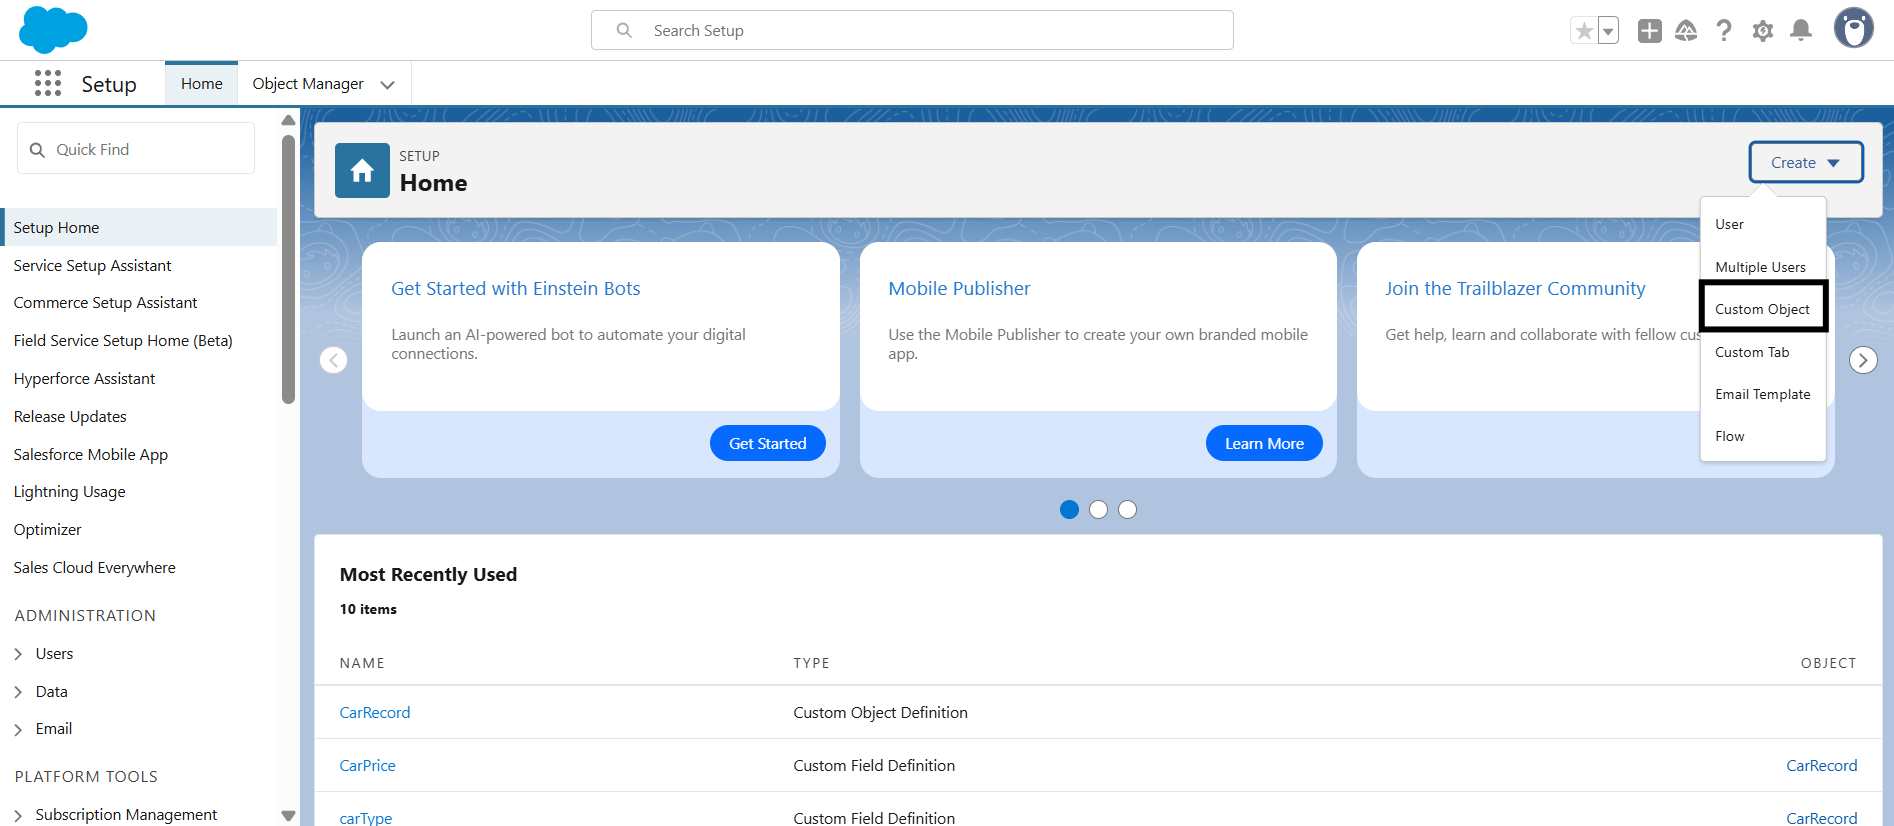Open the Mobile Publisher link
1894x826 pixels.
coord(959,288)
